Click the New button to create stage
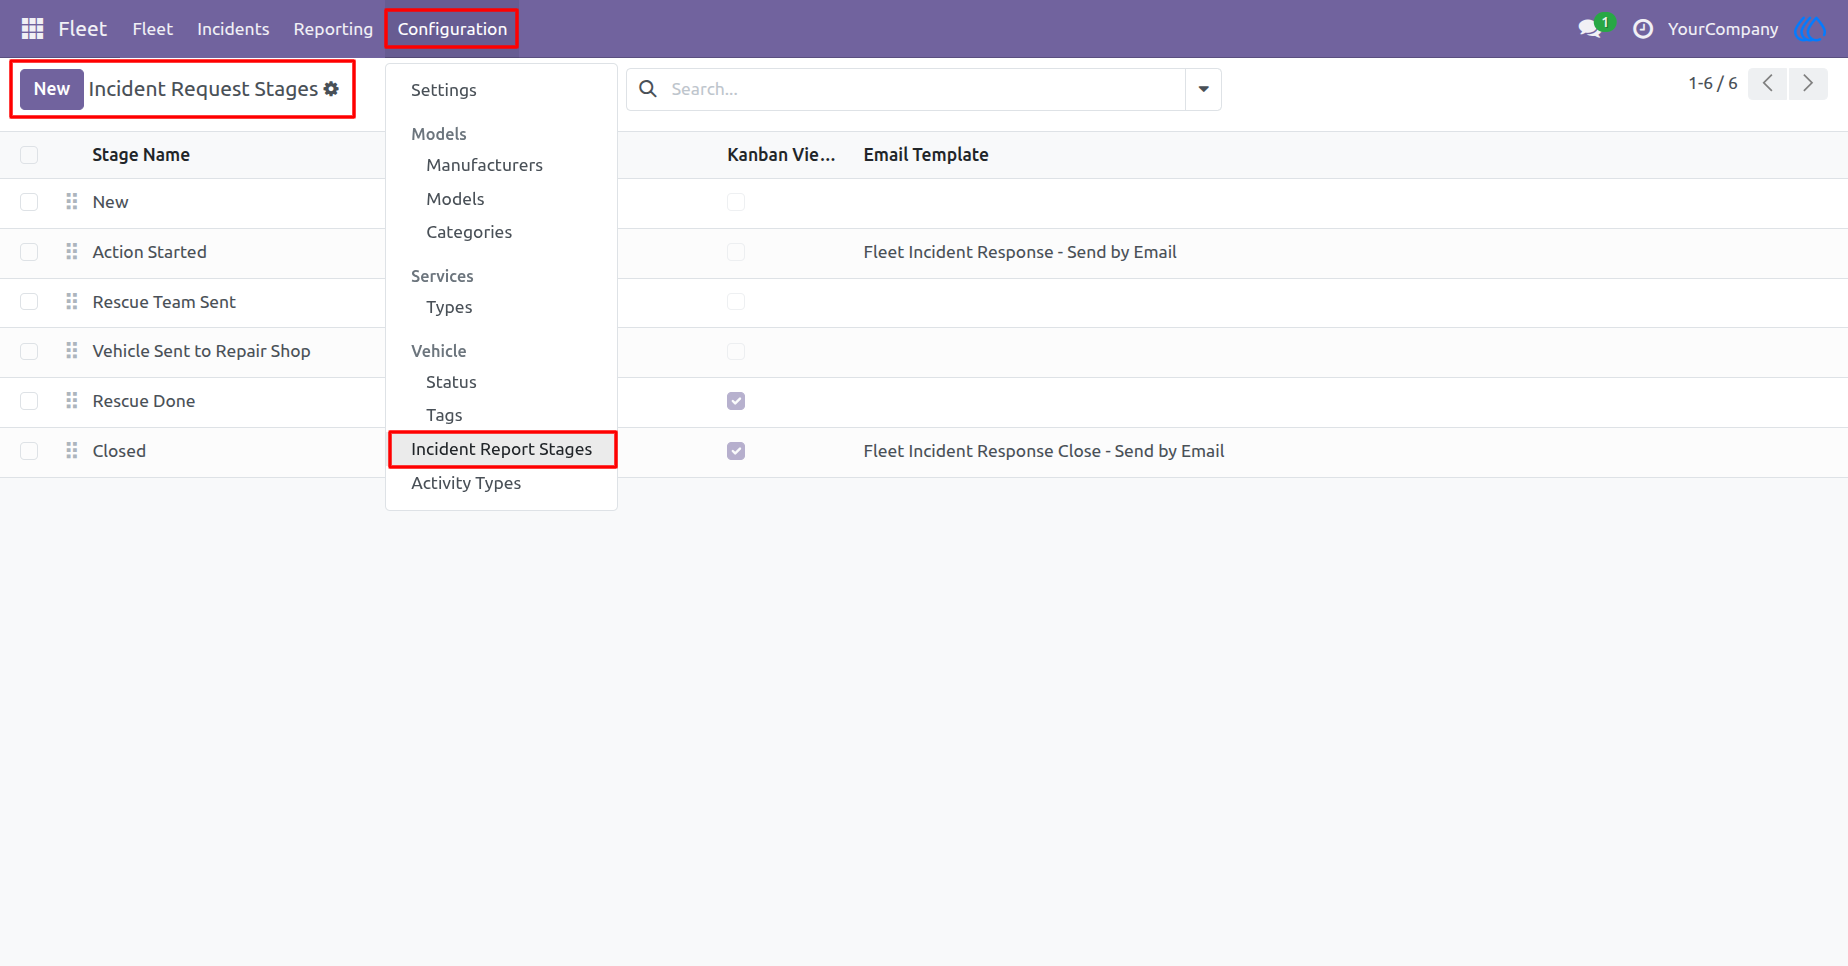The height and width of the screenshot is (966, 1848). coord(52,89)
